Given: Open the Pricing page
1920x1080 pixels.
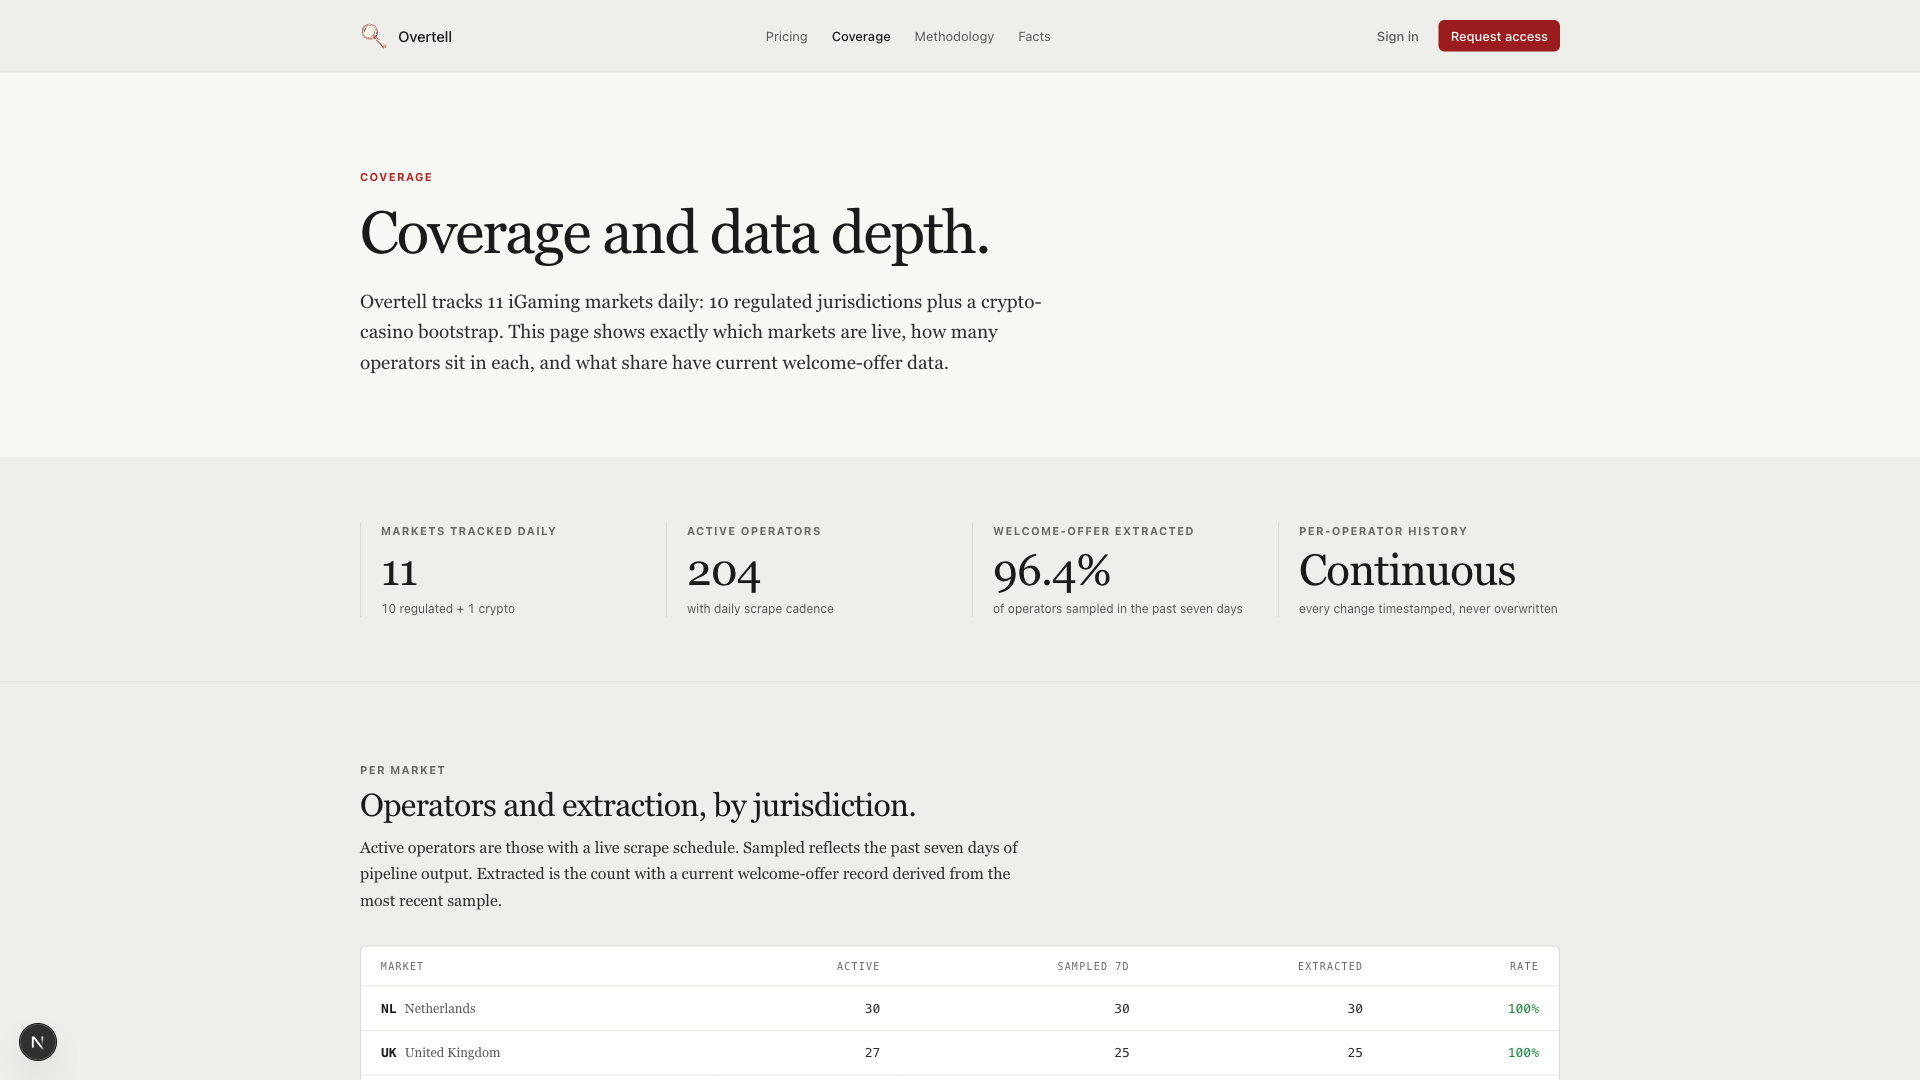Looking at the screenshot, I should coord(786,36).
